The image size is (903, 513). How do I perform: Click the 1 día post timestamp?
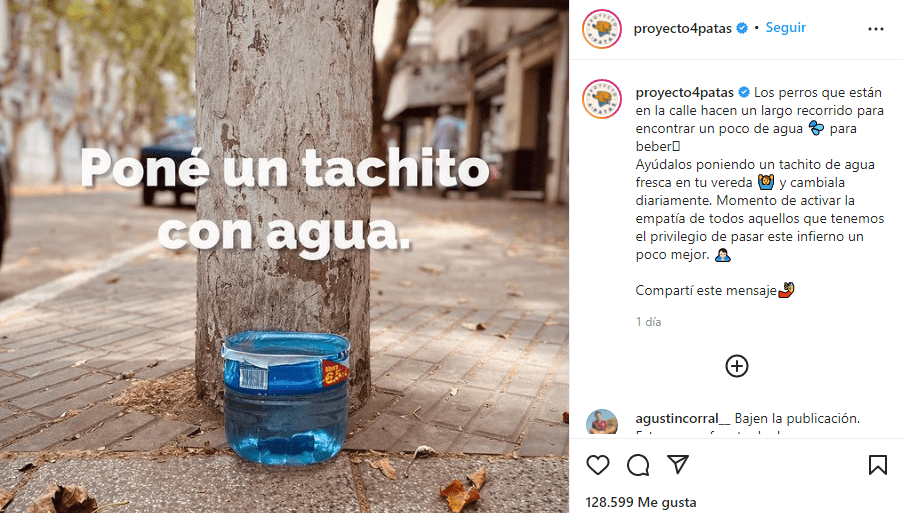[x=648, y=322]
